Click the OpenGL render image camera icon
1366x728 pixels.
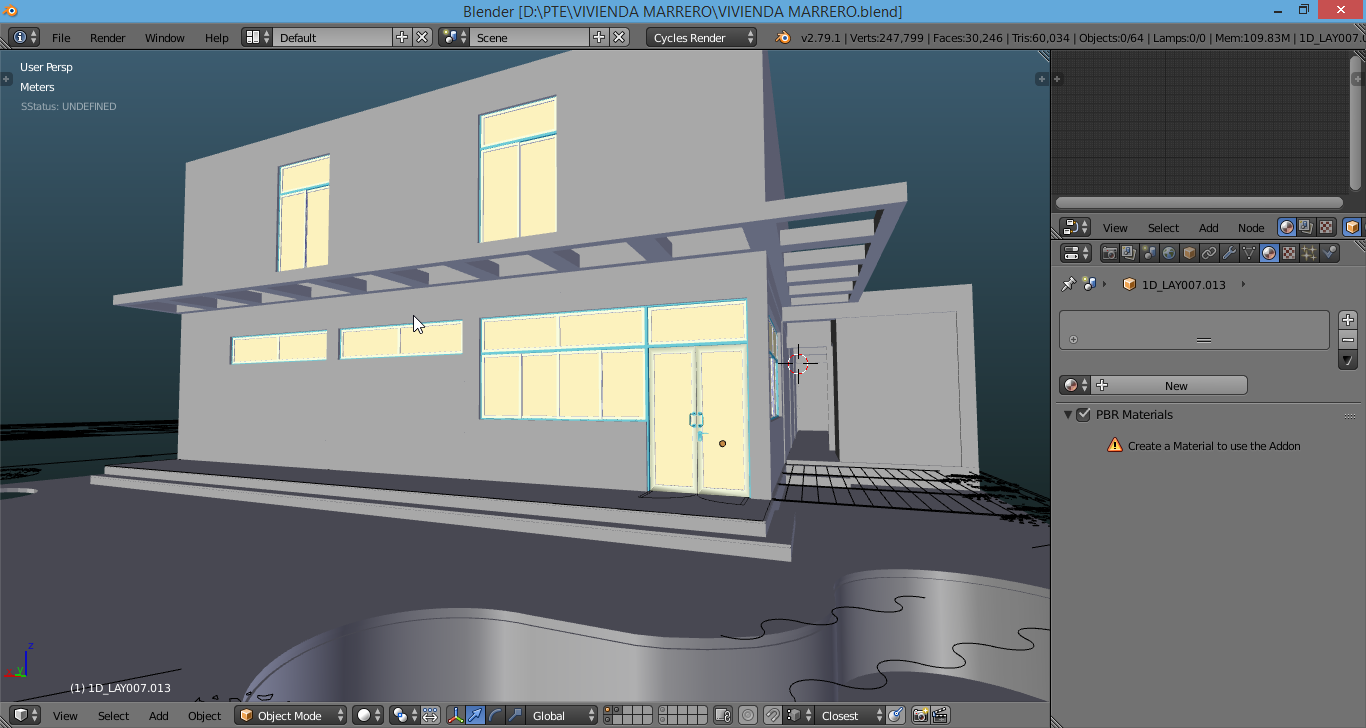click(x=920, y=715)
